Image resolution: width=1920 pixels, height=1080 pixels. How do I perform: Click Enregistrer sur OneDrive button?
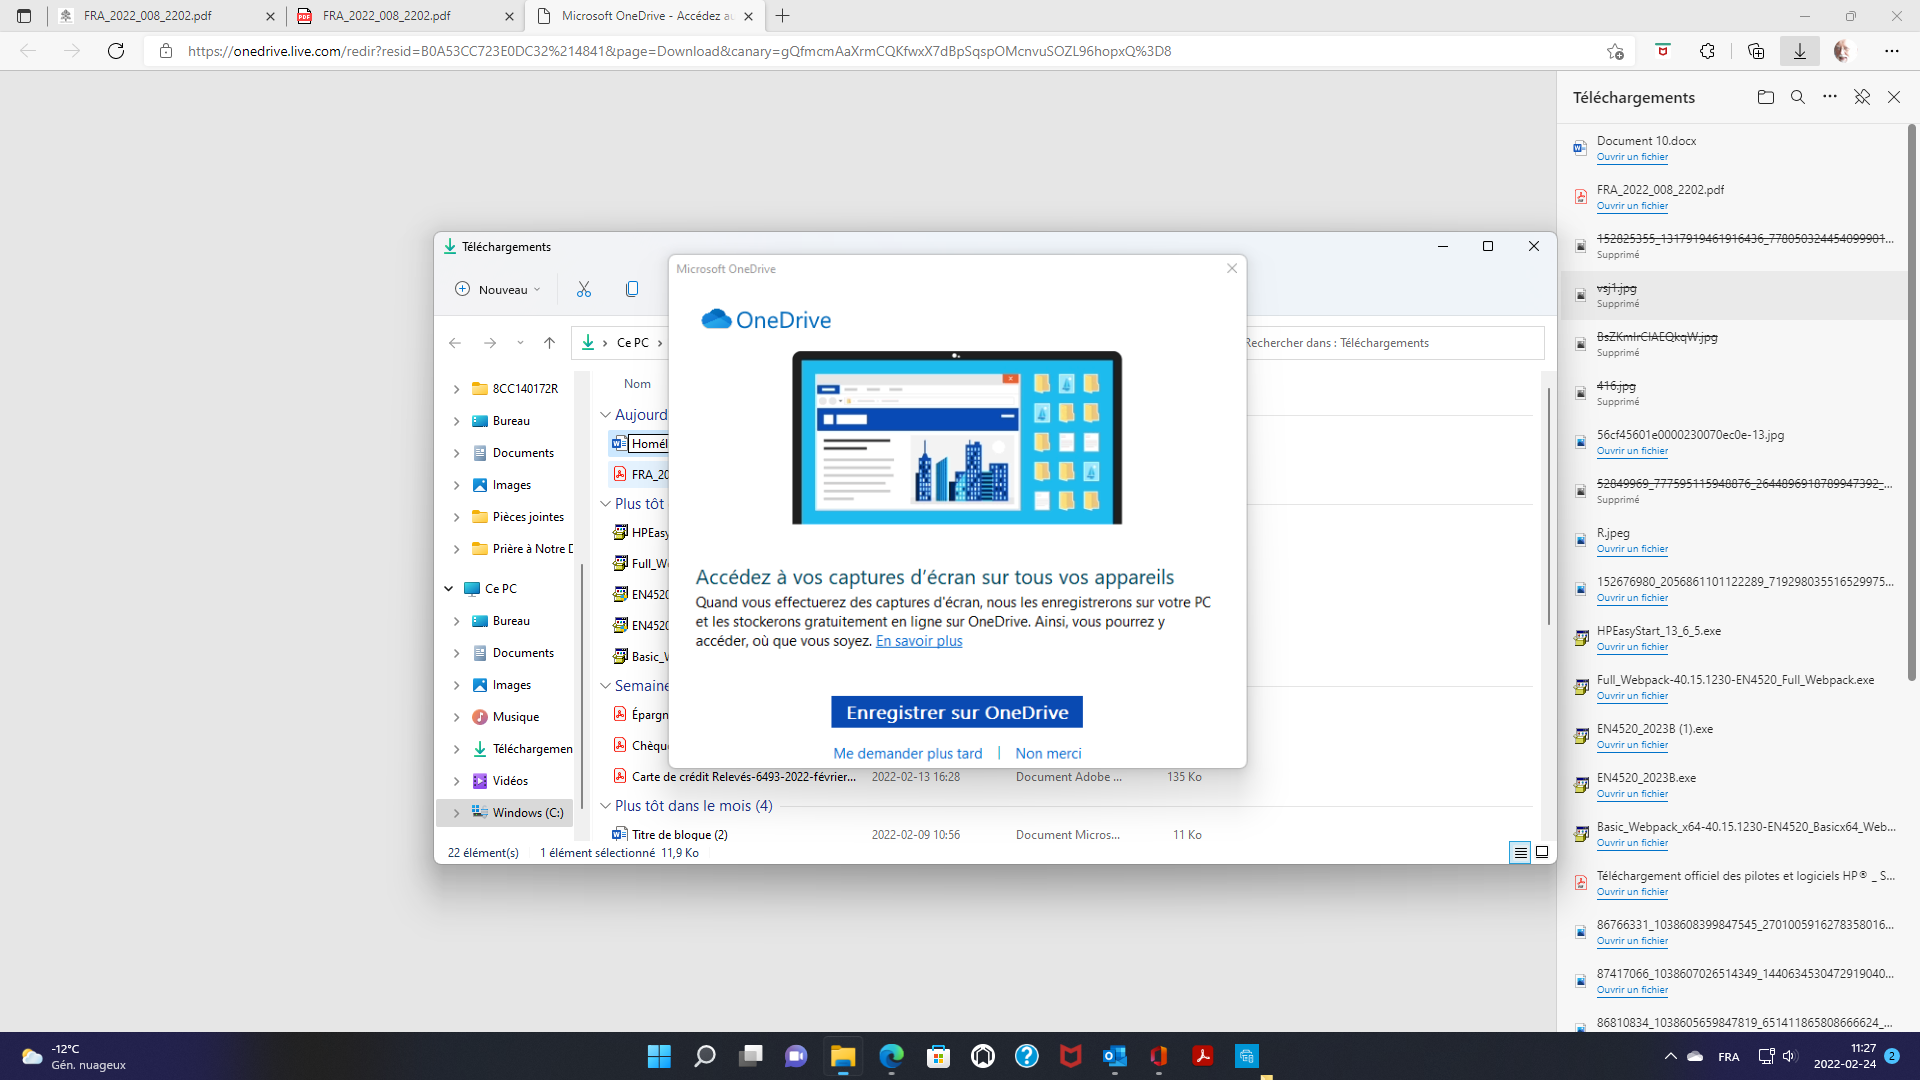[956, 712]
